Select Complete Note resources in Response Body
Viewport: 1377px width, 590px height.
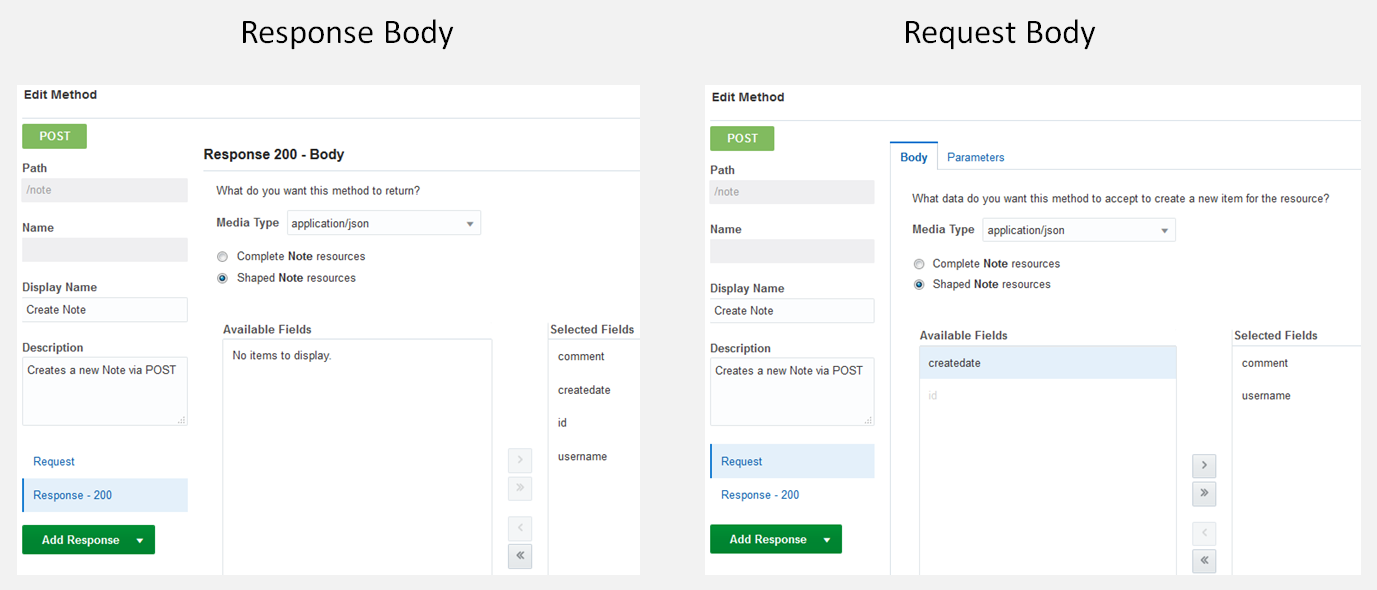(x=222, y=257)
